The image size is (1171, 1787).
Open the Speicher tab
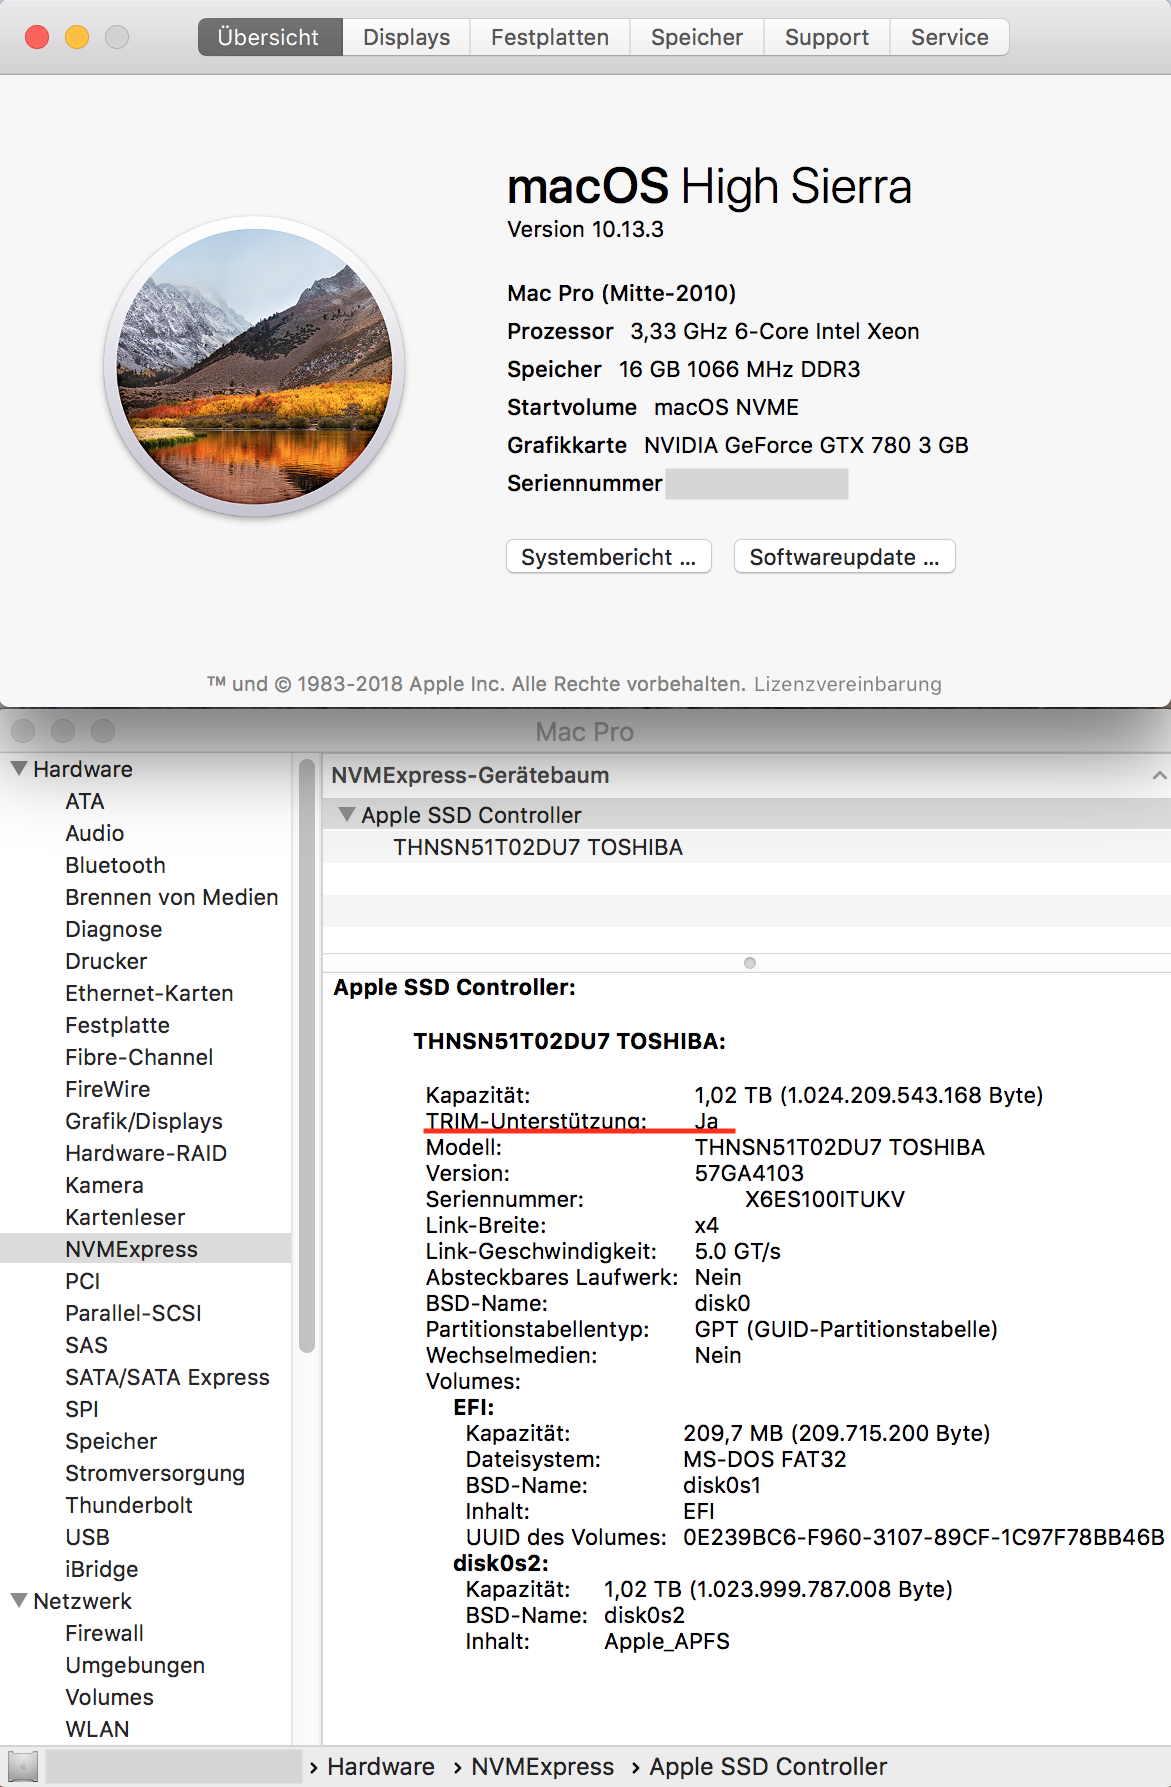click(697, 37)
